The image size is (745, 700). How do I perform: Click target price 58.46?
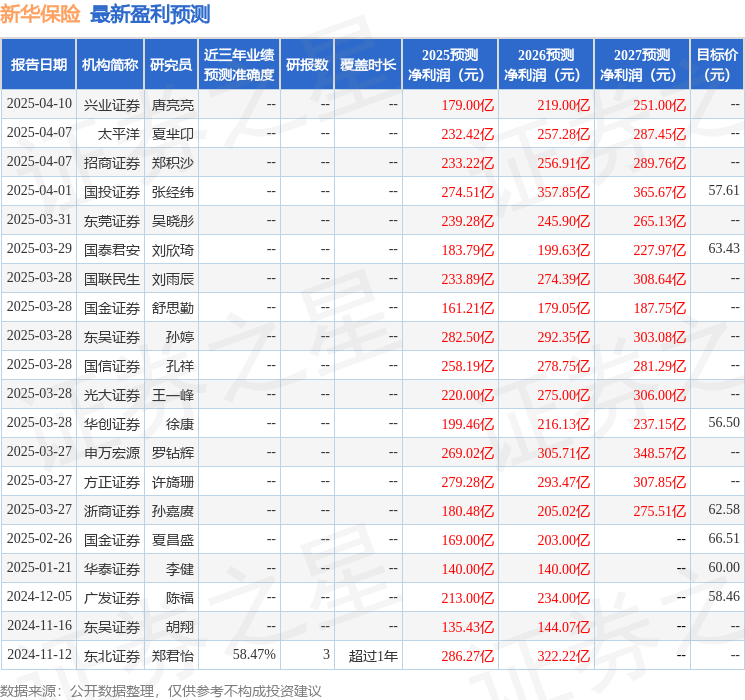724,596
